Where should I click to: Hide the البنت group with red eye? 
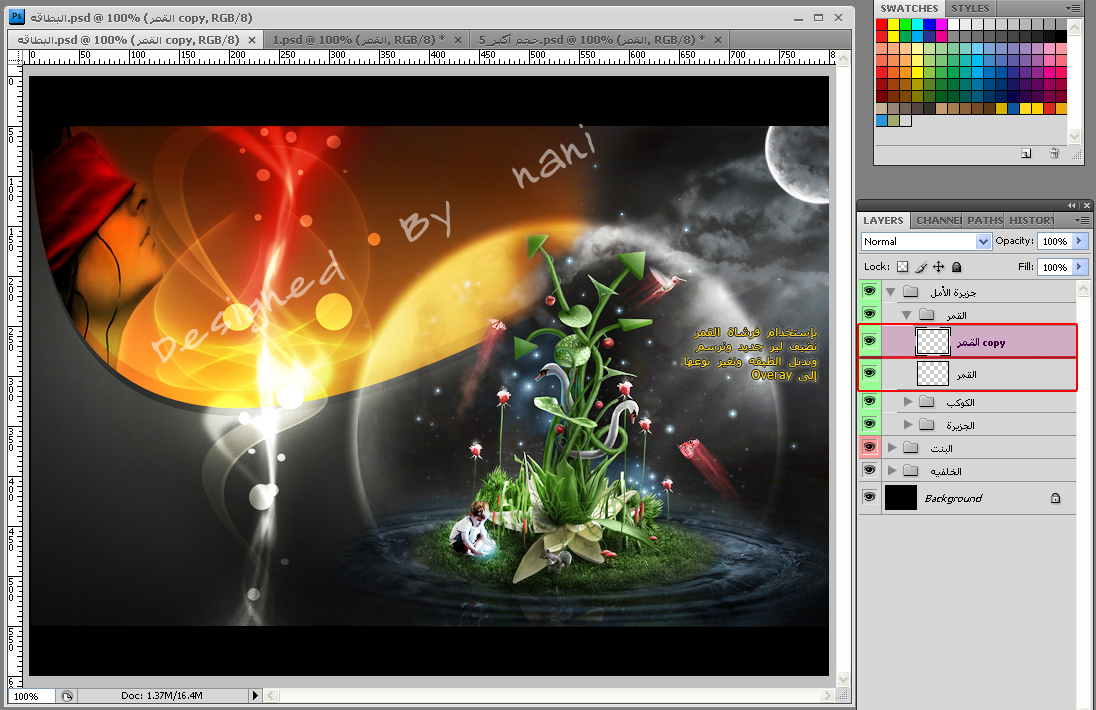870,447
